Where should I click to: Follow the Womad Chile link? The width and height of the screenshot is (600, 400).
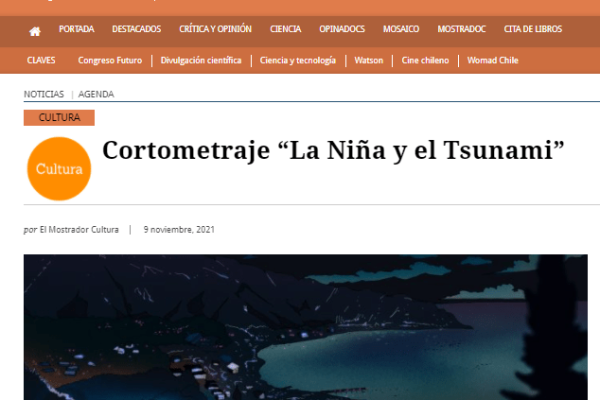point(493,60)
